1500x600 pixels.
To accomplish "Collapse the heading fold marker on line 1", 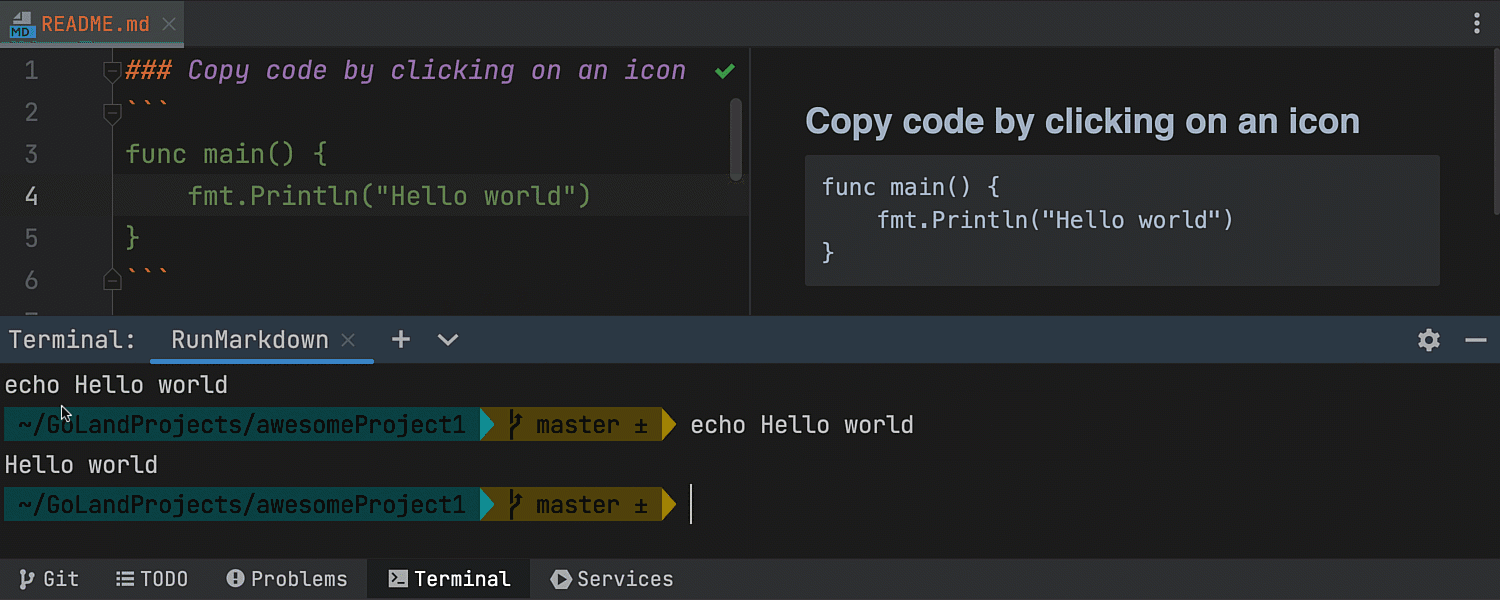I will (x=112, y=71).
